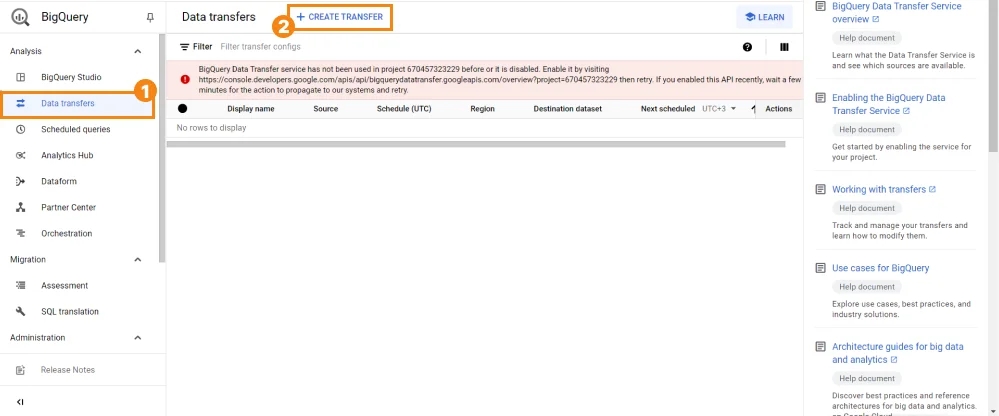The width and height of the screenshot is (999, 416).
Task: Open the Working with transfers link
Action: pos(884,190)
